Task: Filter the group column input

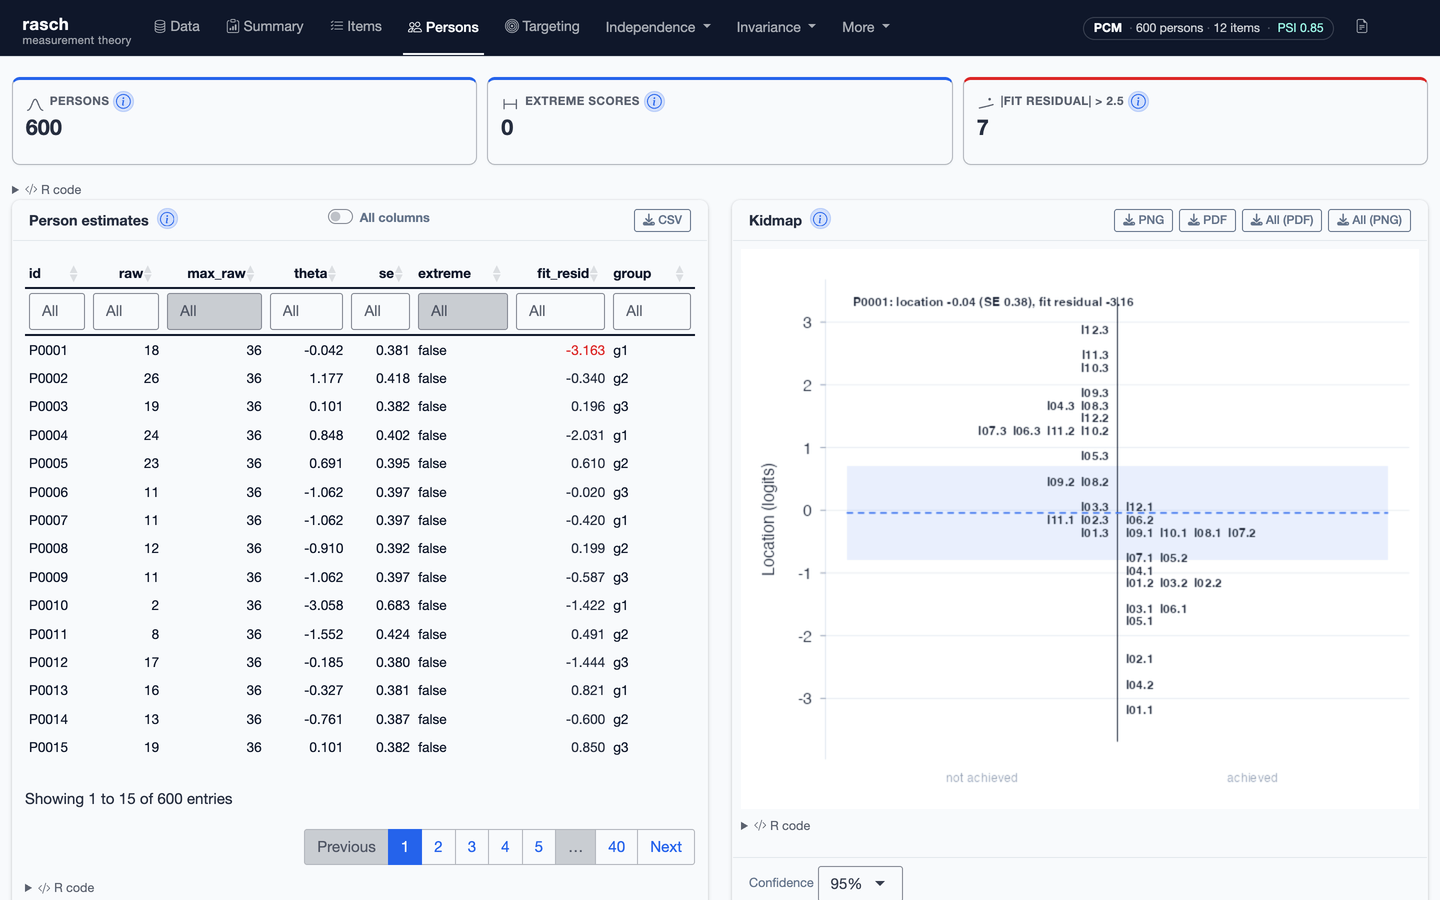Action: click(652, 311)
